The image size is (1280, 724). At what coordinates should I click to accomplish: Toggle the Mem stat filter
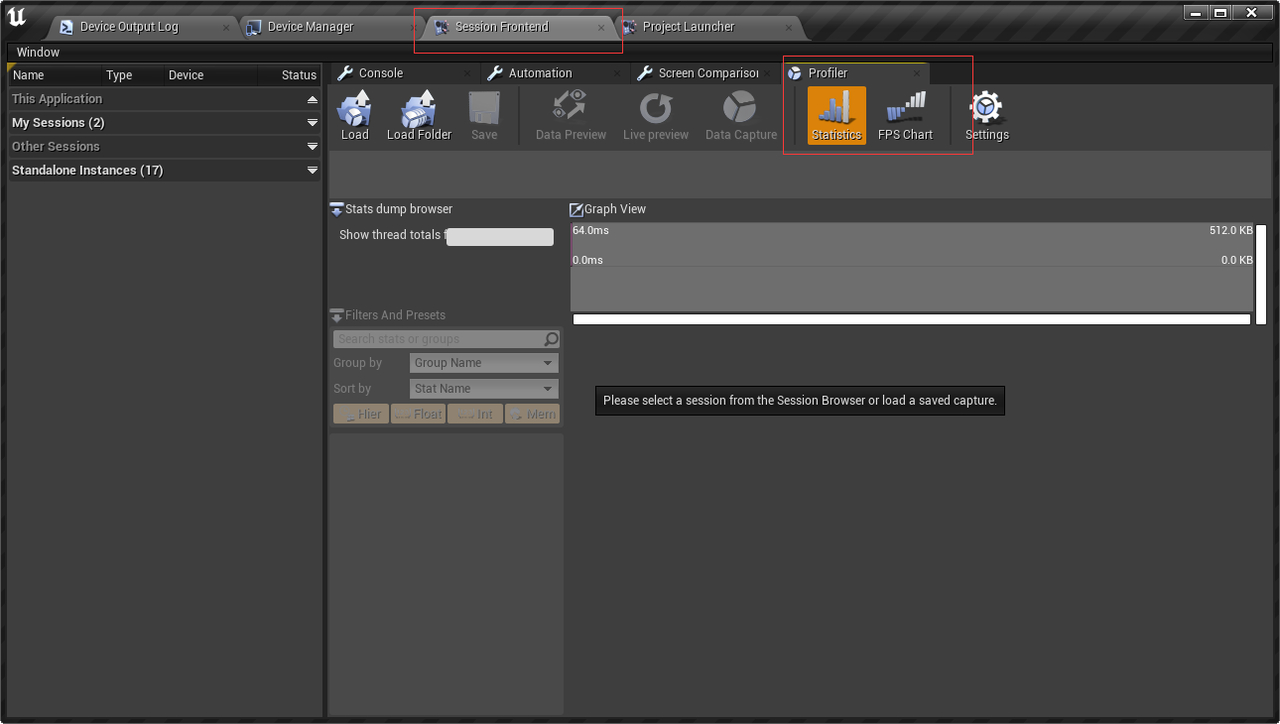tap(532, 414)
